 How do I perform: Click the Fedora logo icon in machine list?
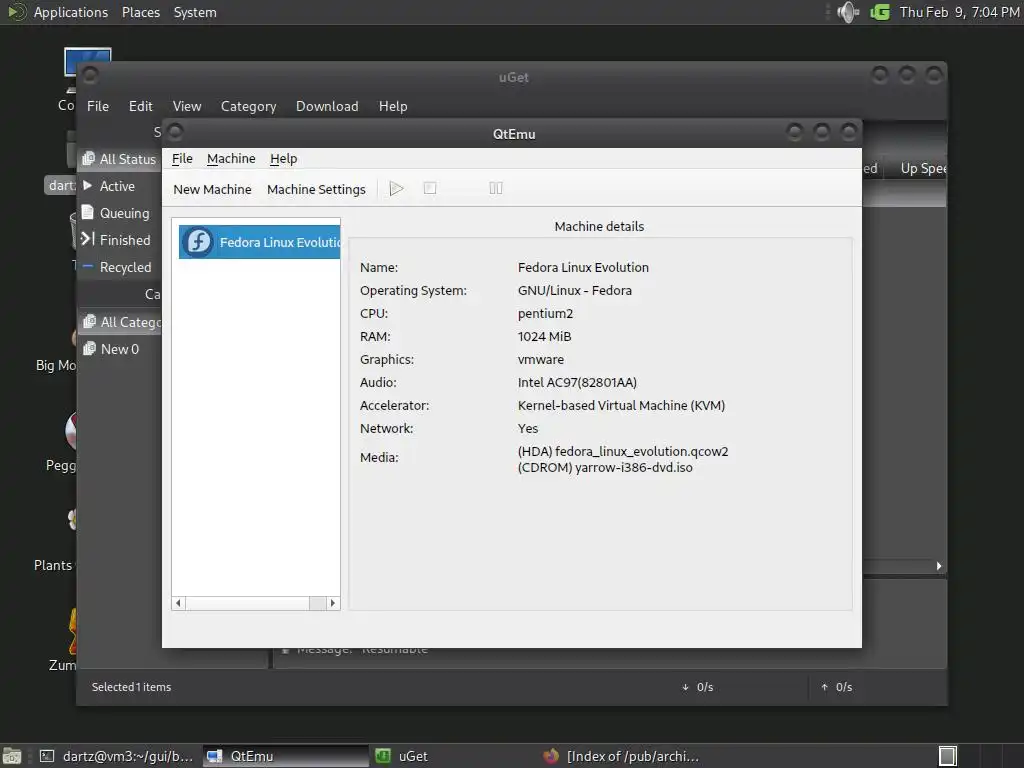click(198, 242)
